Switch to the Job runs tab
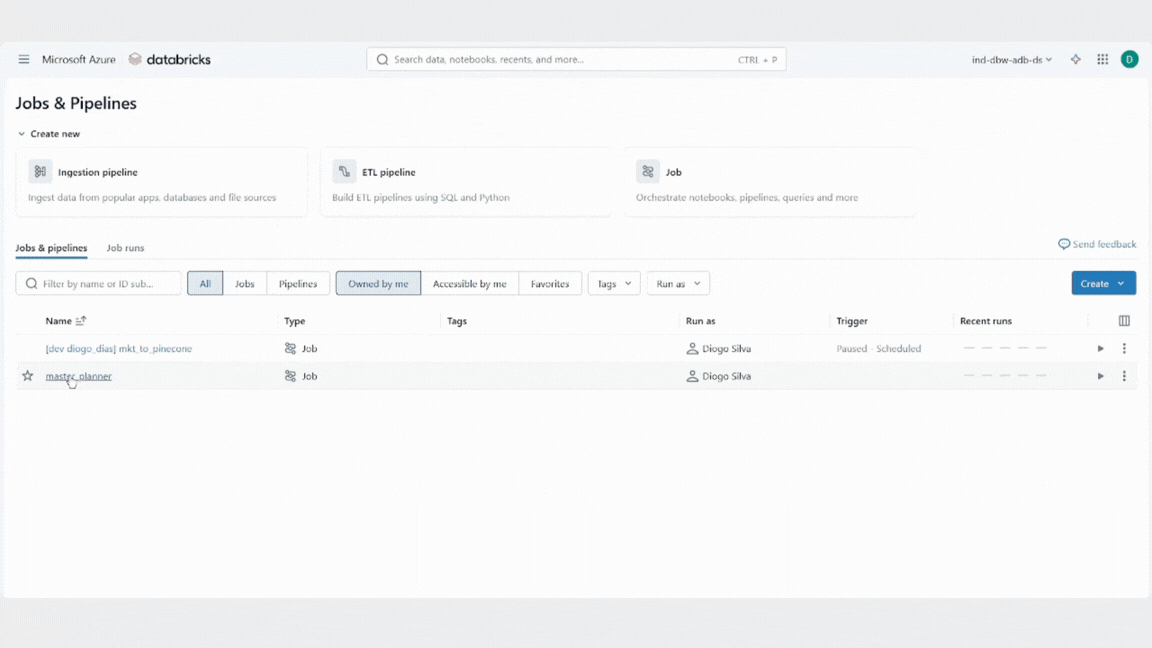1152x648 pixels. click(x=125, y=248)
